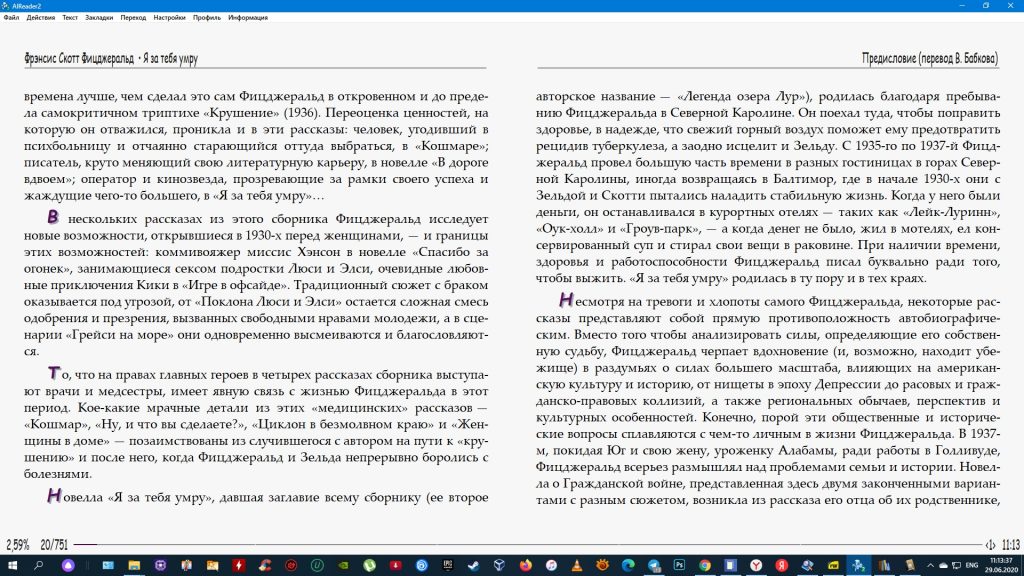Open Epic Games Launcher icon
The image size is (1024, 576).
tap(447, 566)
